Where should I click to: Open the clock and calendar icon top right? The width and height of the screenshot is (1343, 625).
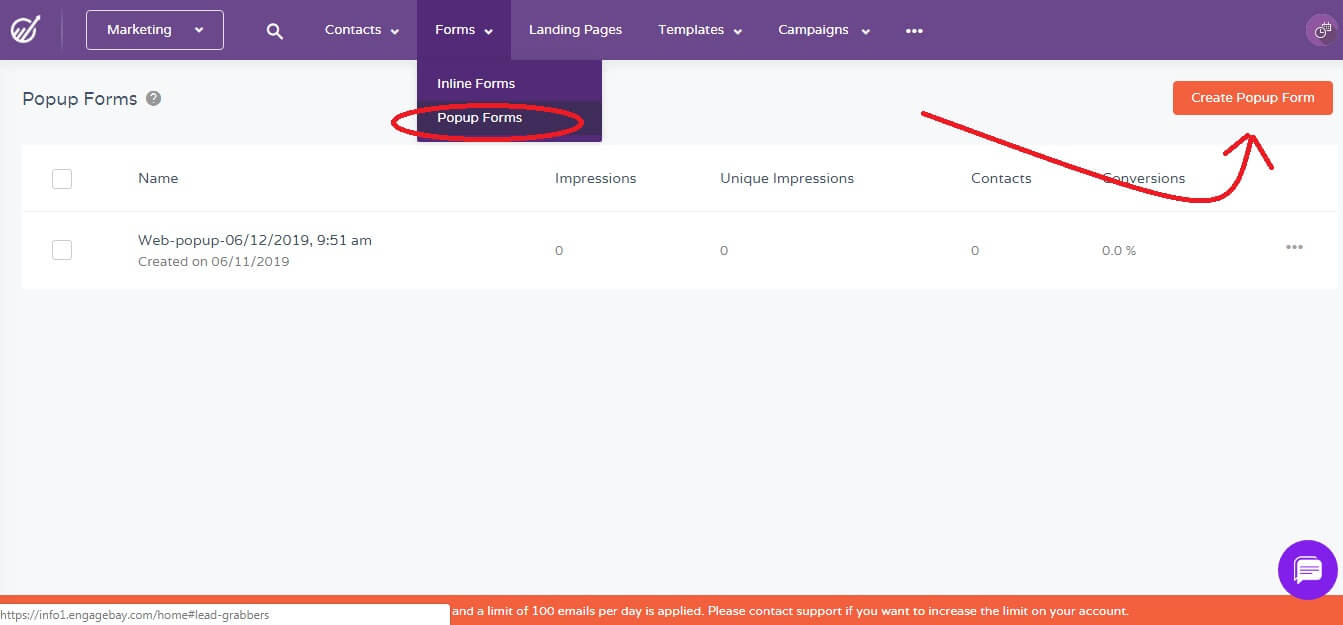tap(1320, 30)
